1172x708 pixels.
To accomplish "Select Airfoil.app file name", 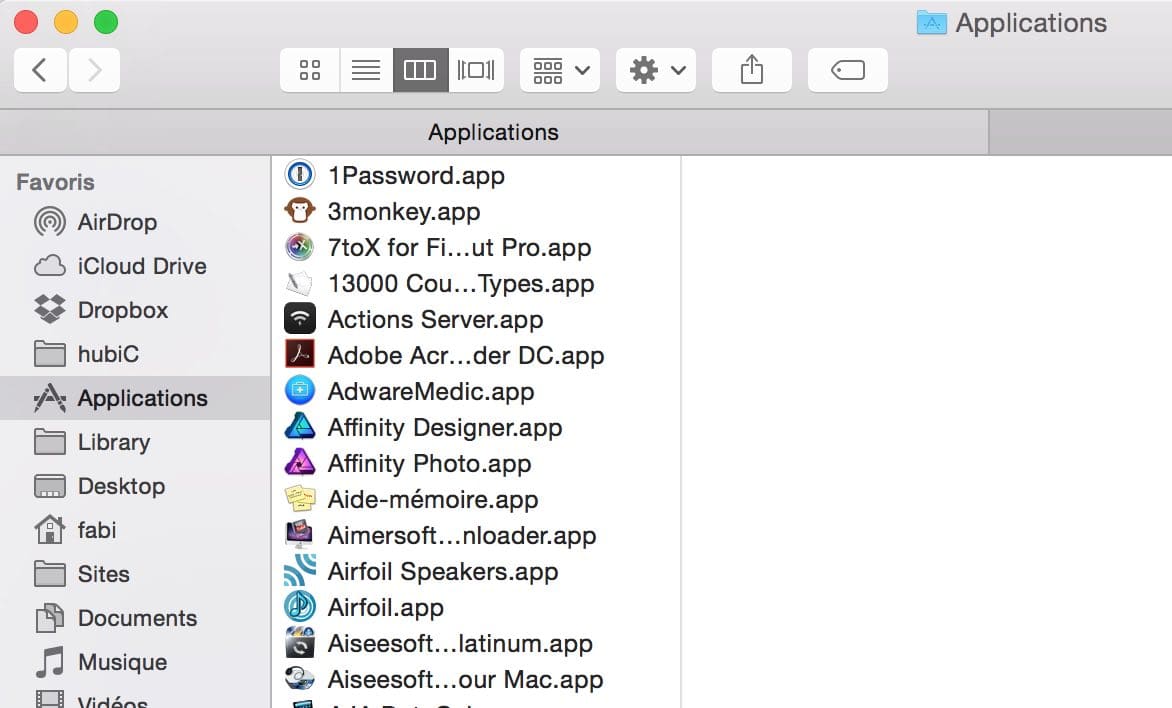I will tap(386, 606).
